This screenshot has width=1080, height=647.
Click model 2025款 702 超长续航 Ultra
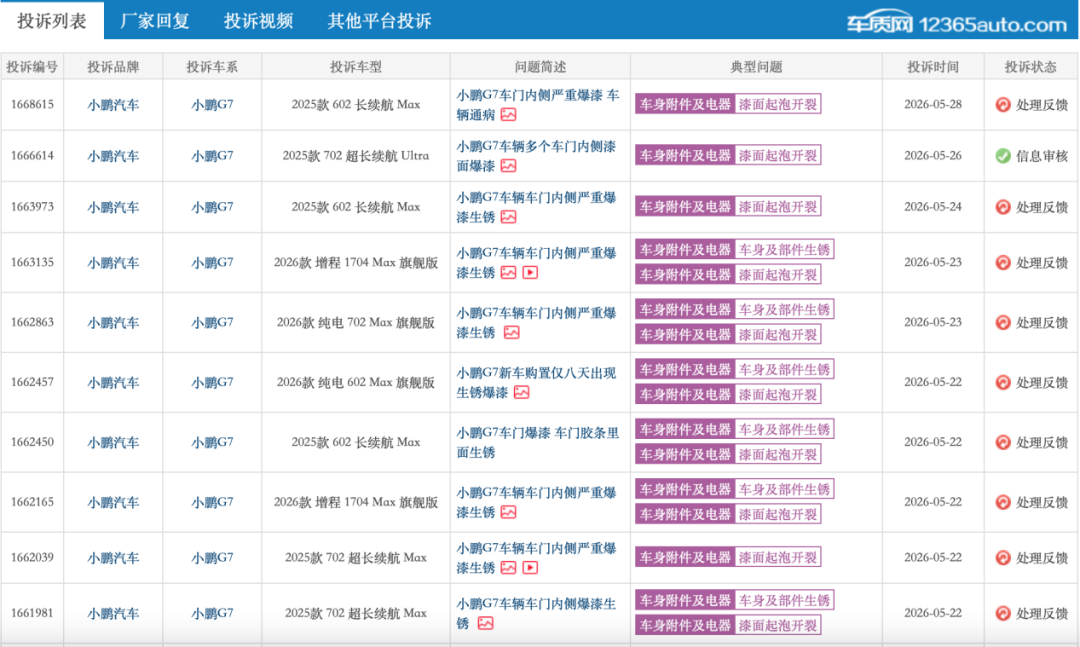[x=355, y=156]
